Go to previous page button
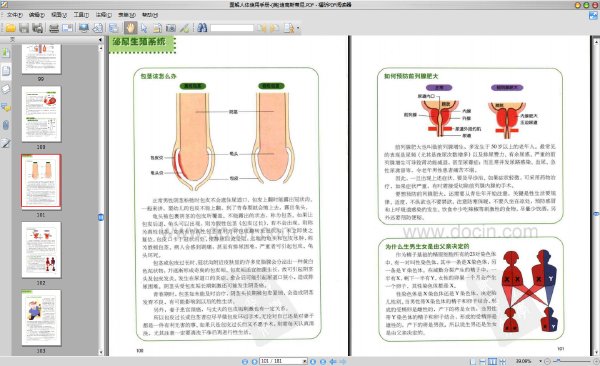Image resolution: width=600 pixels, height=366 pixels. click(254, 361)
